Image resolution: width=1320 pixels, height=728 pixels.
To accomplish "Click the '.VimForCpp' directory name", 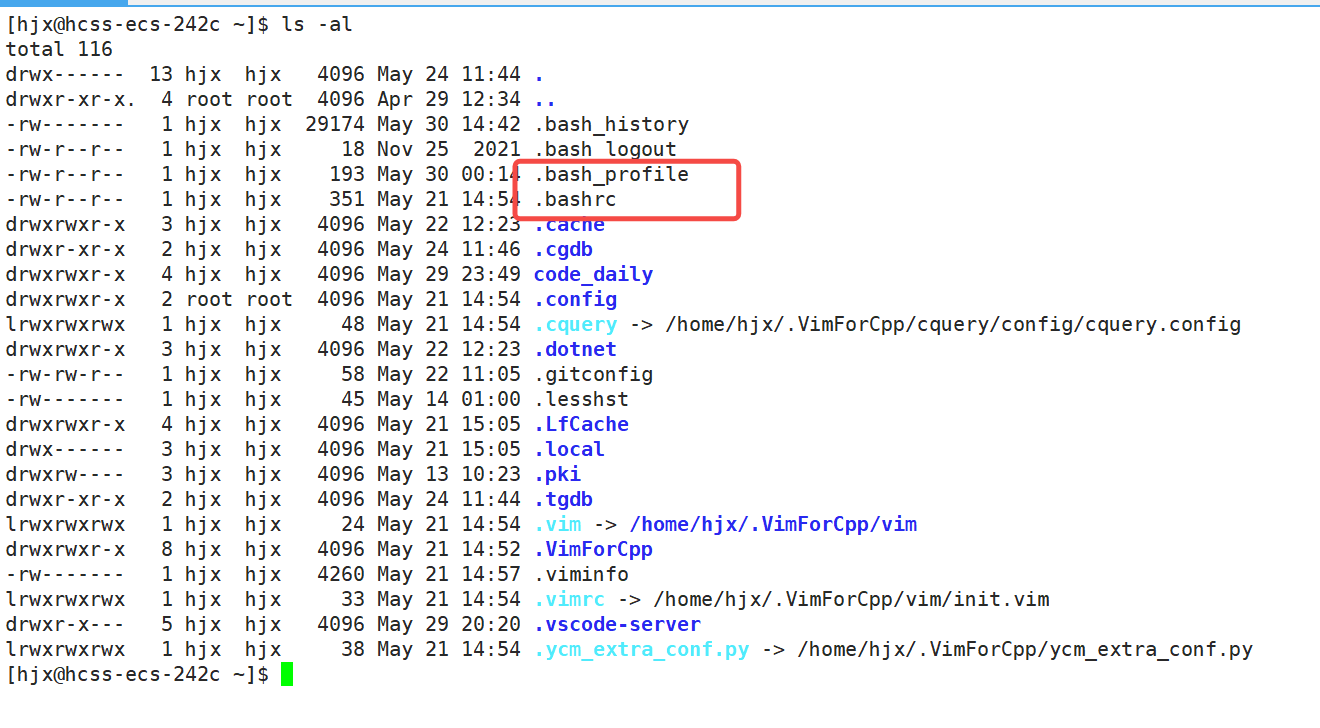I will 593,550.
